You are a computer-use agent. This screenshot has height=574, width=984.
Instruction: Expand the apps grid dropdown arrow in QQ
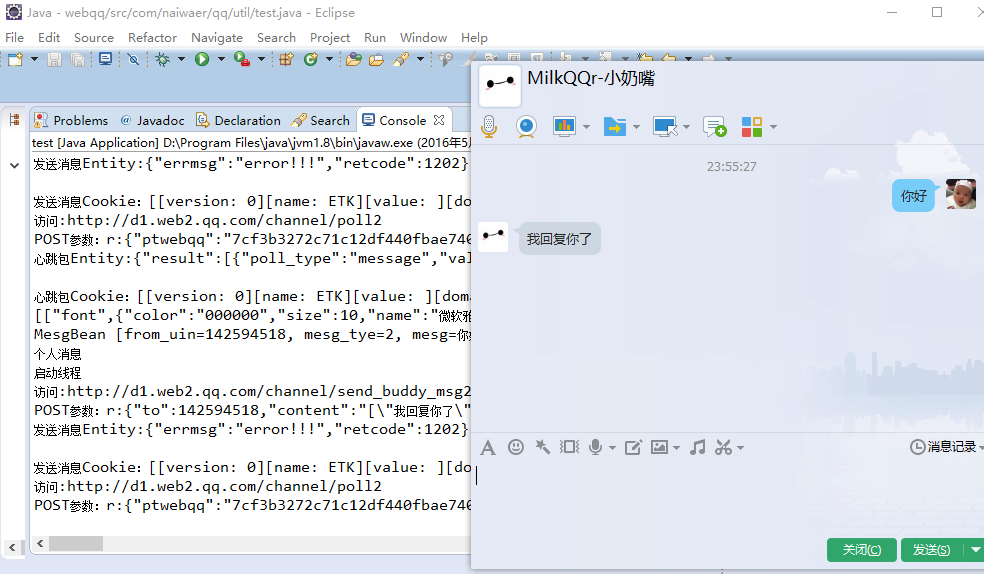[x=773, y=127]
